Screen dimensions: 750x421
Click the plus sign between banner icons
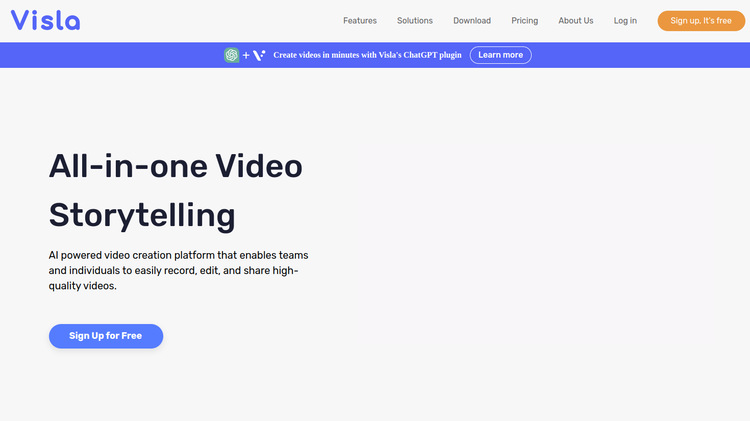(x=246, y=55)
